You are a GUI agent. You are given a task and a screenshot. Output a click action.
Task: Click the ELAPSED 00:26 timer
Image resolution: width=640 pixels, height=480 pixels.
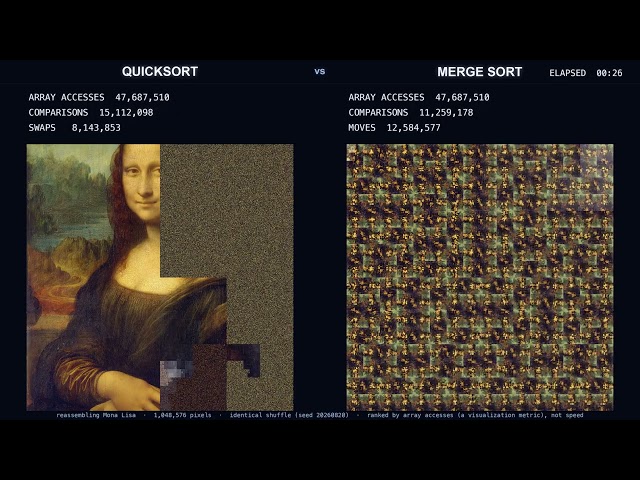[586, 73]
